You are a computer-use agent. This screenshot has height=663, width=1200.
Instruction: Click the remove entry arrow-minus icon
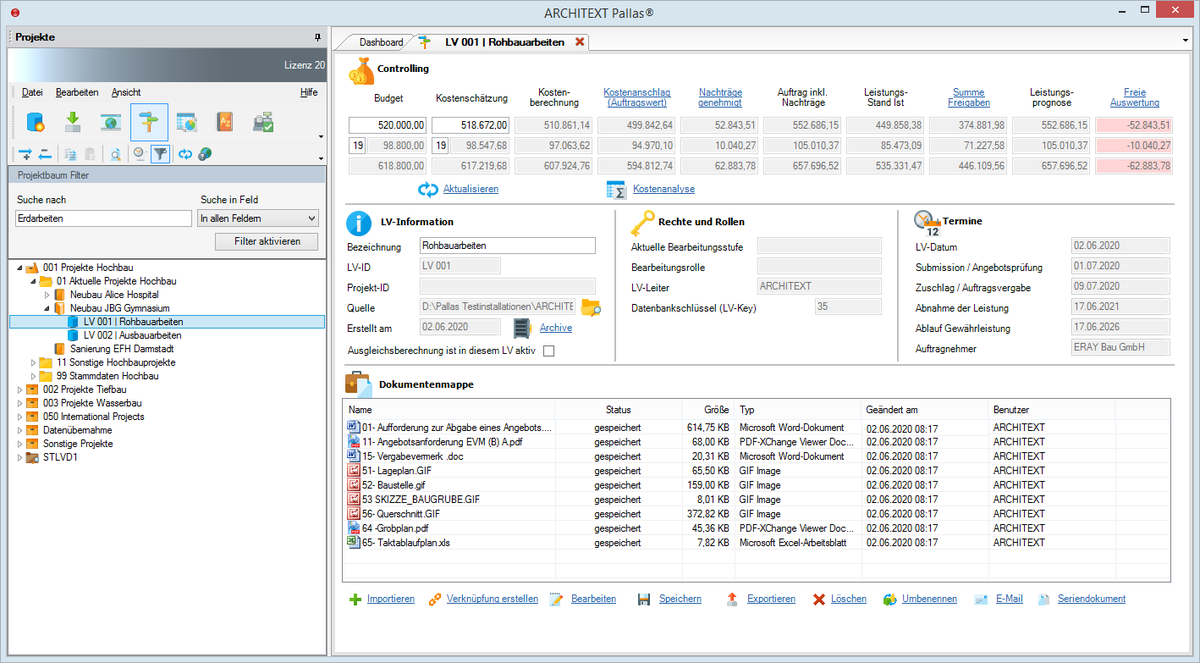[45, 154]
